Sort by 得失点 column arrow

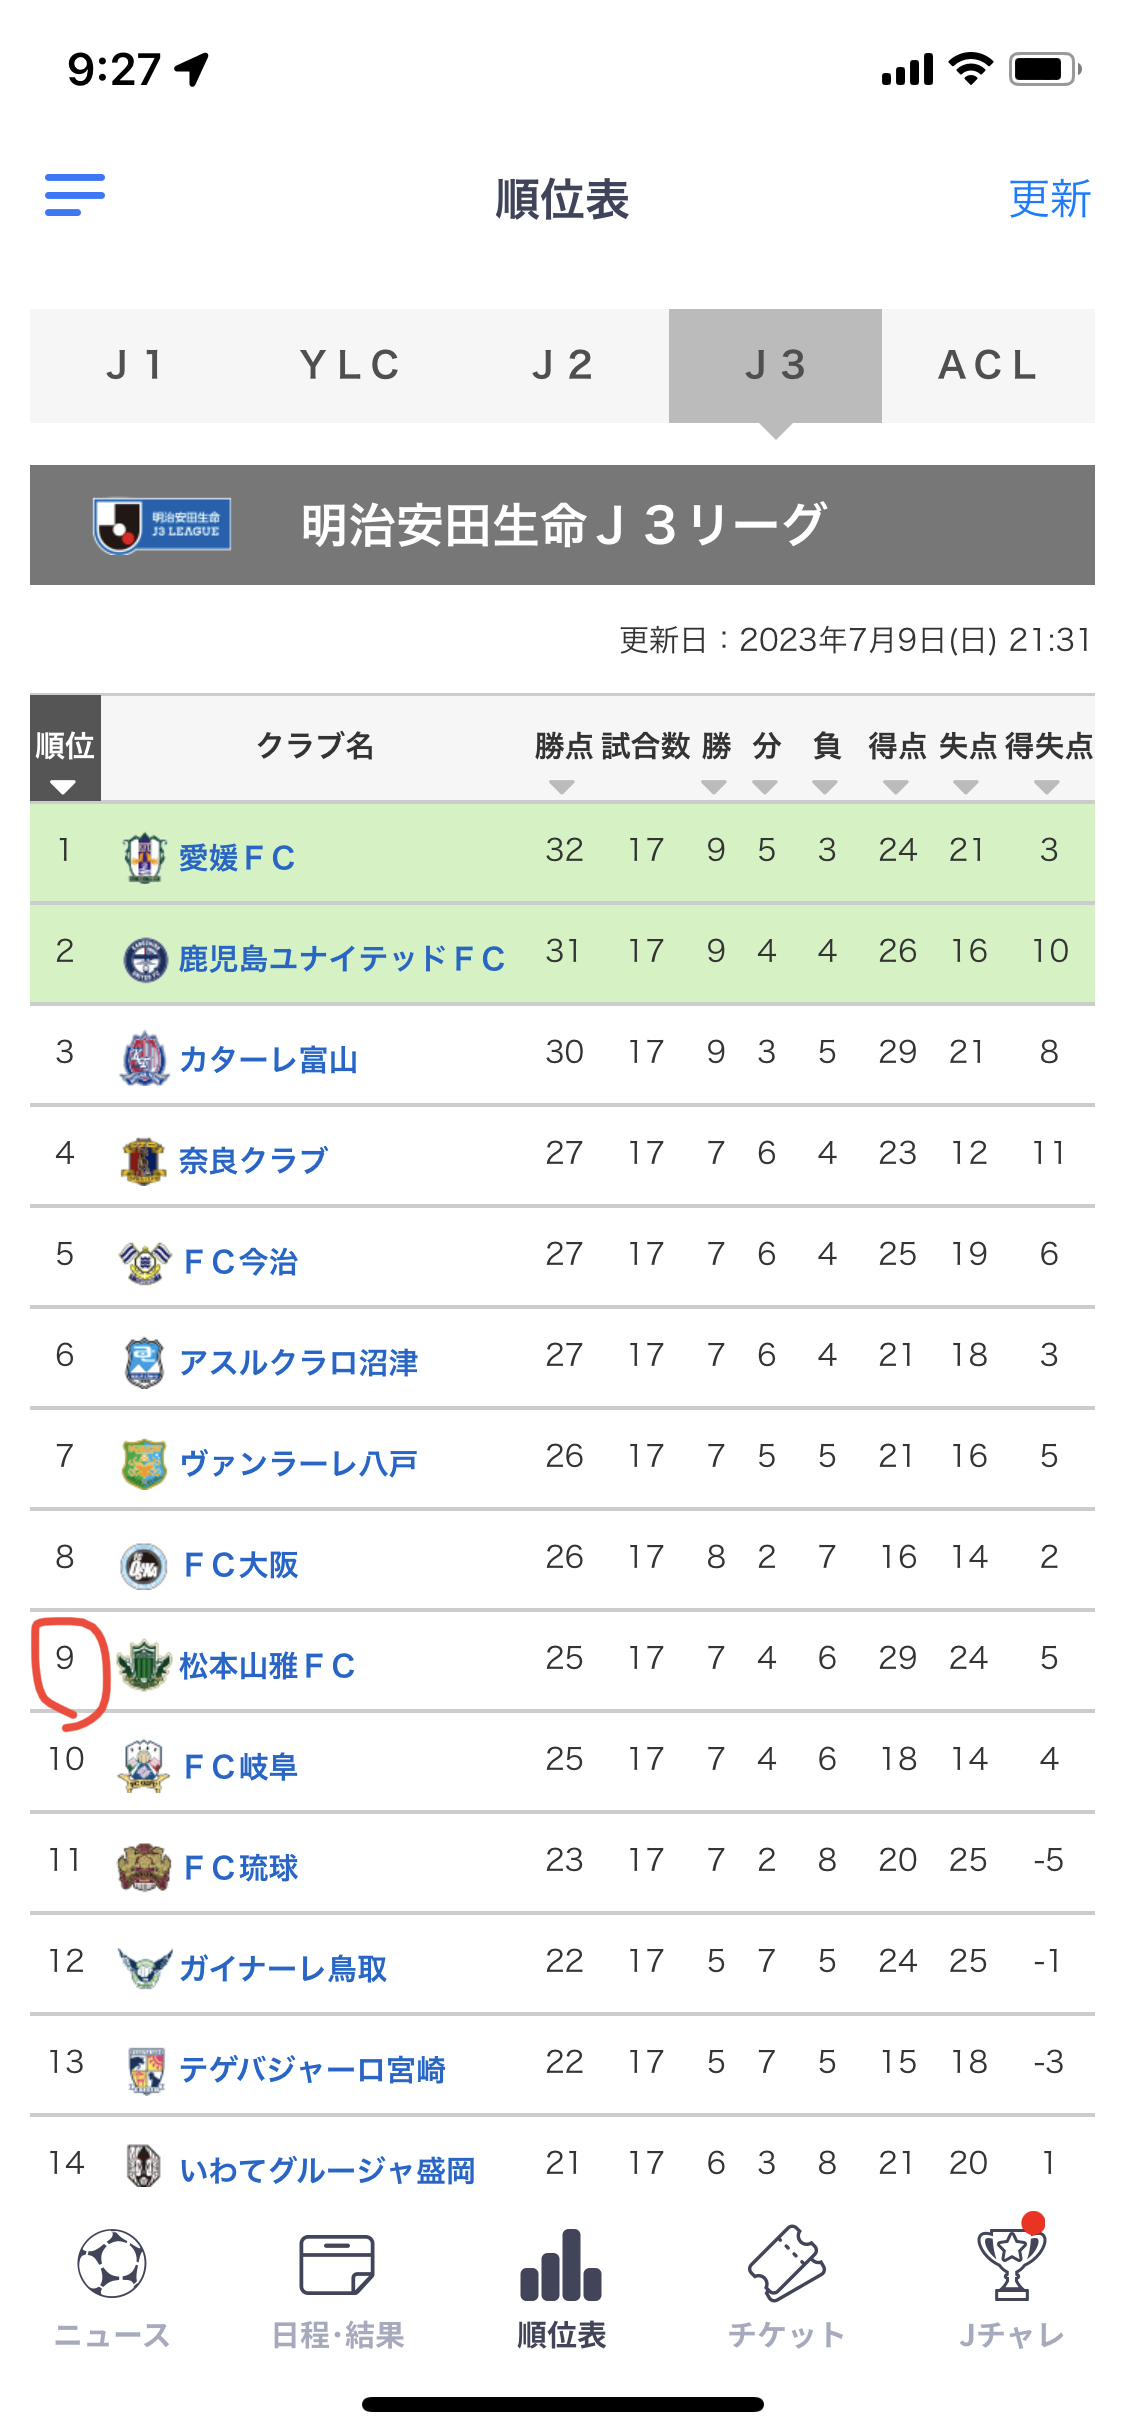(1047, 787)
